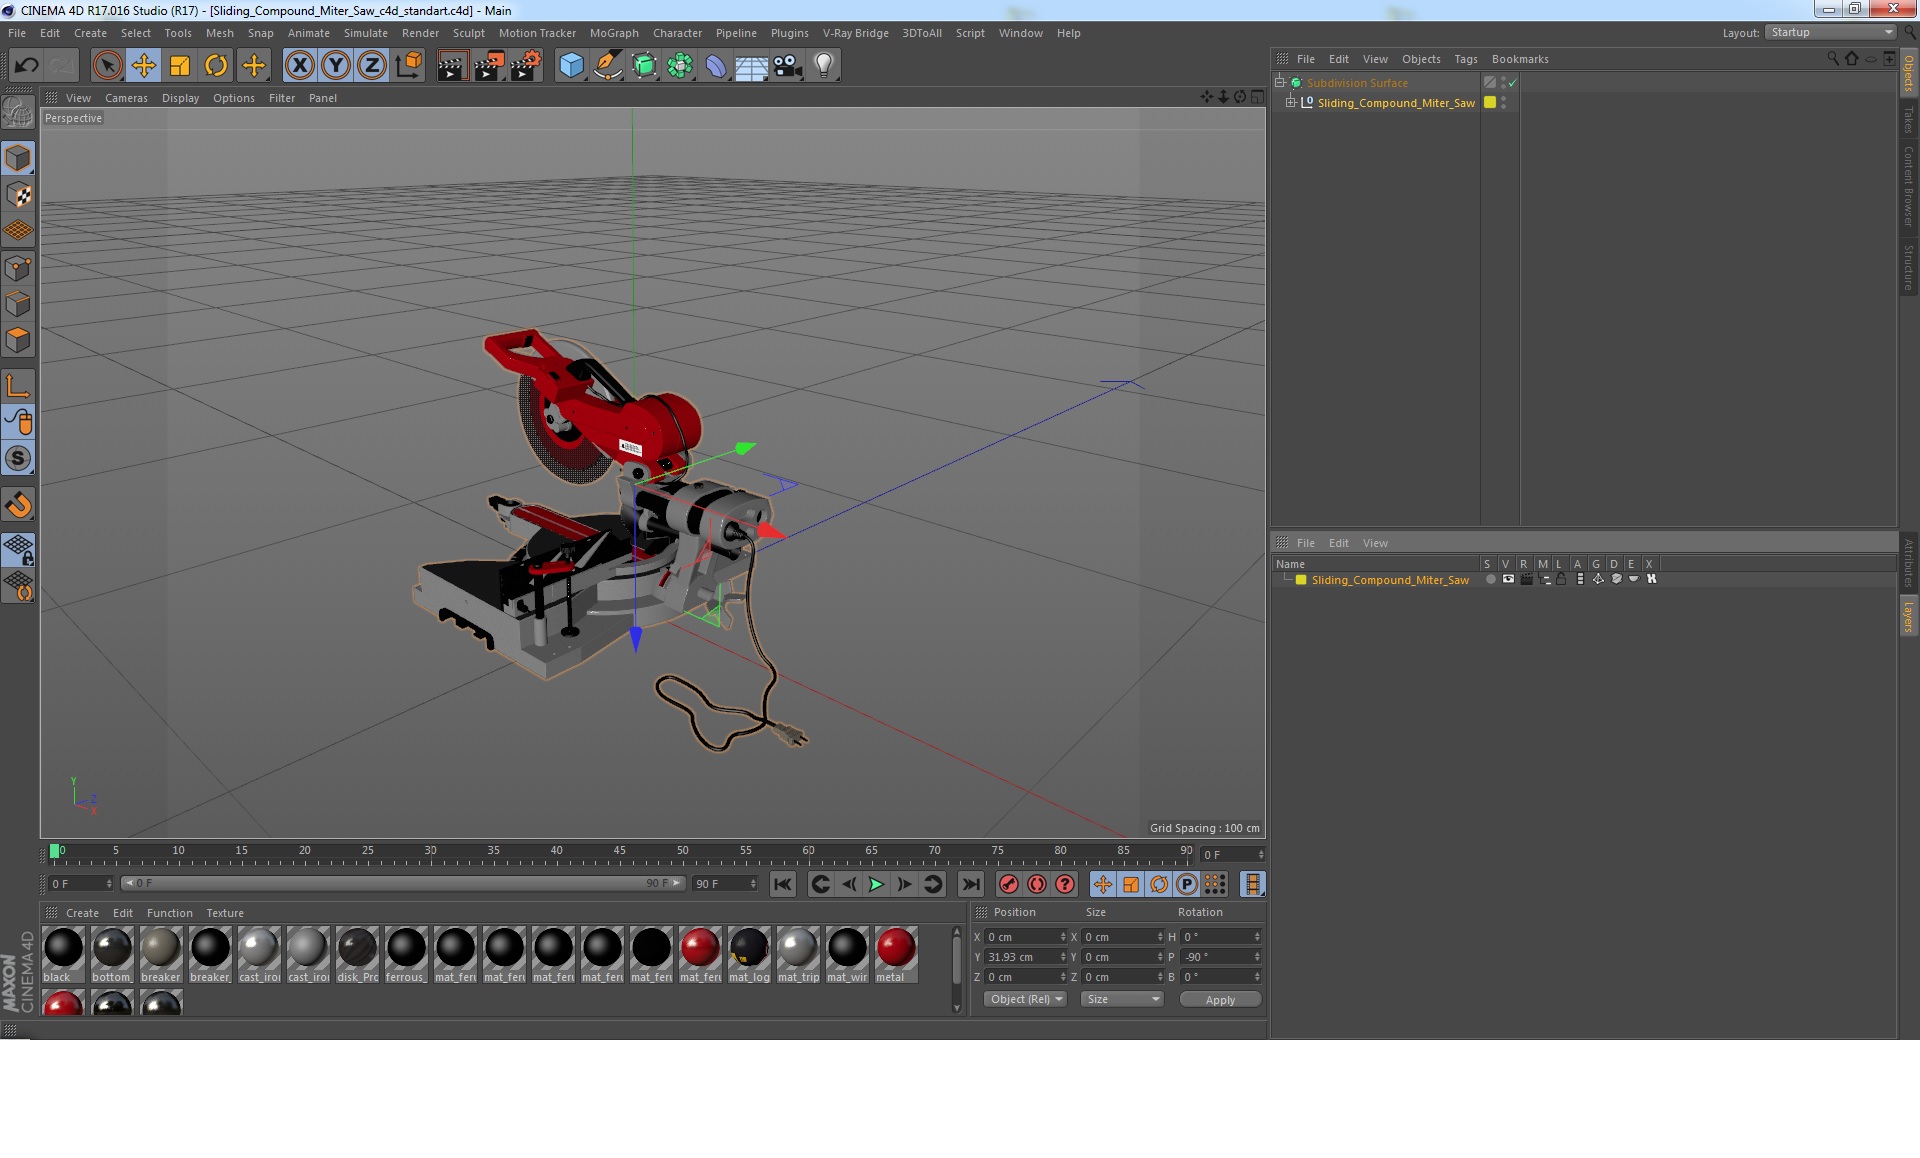Select the Rotate tool
The image size is (1920, 1158).
click(216, 66)
